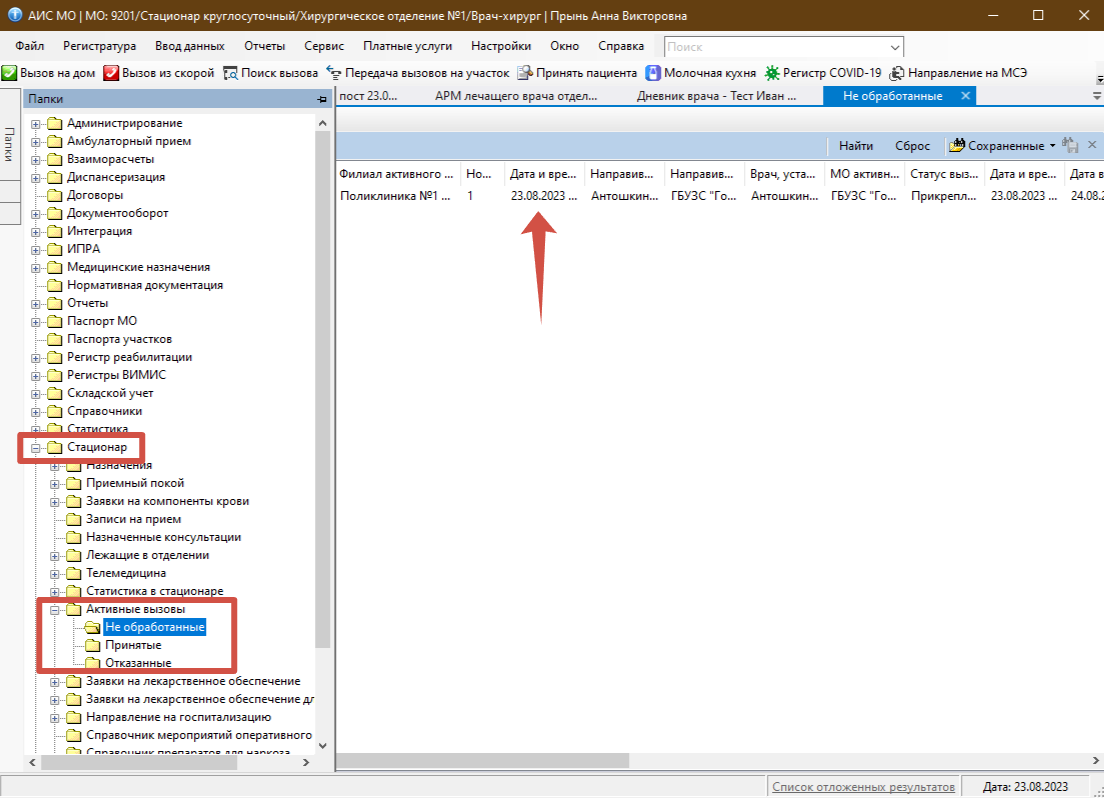Screen dimensions: 1104x798
Task: Click the 'Статус выз...' column header
Action: (x=943, y=174)
